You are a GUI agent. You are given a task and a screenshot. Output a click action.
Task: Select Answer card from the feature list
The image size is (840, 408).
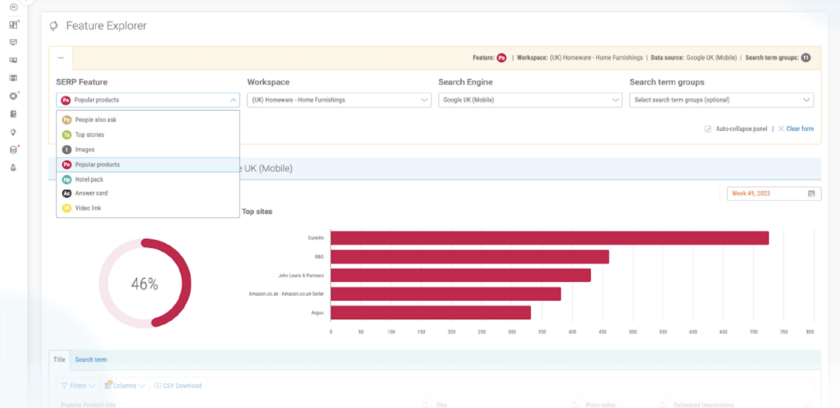click(148, 193)
